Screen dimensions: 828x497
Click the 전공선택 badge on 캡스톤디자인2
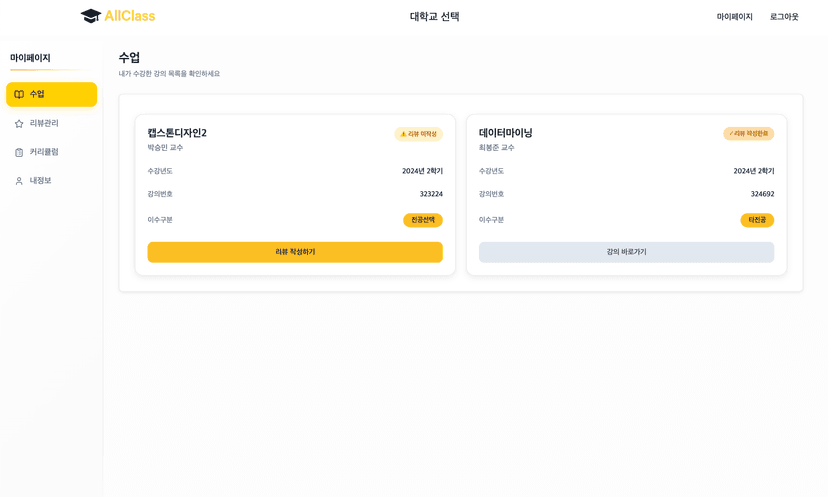coord(422,220)
